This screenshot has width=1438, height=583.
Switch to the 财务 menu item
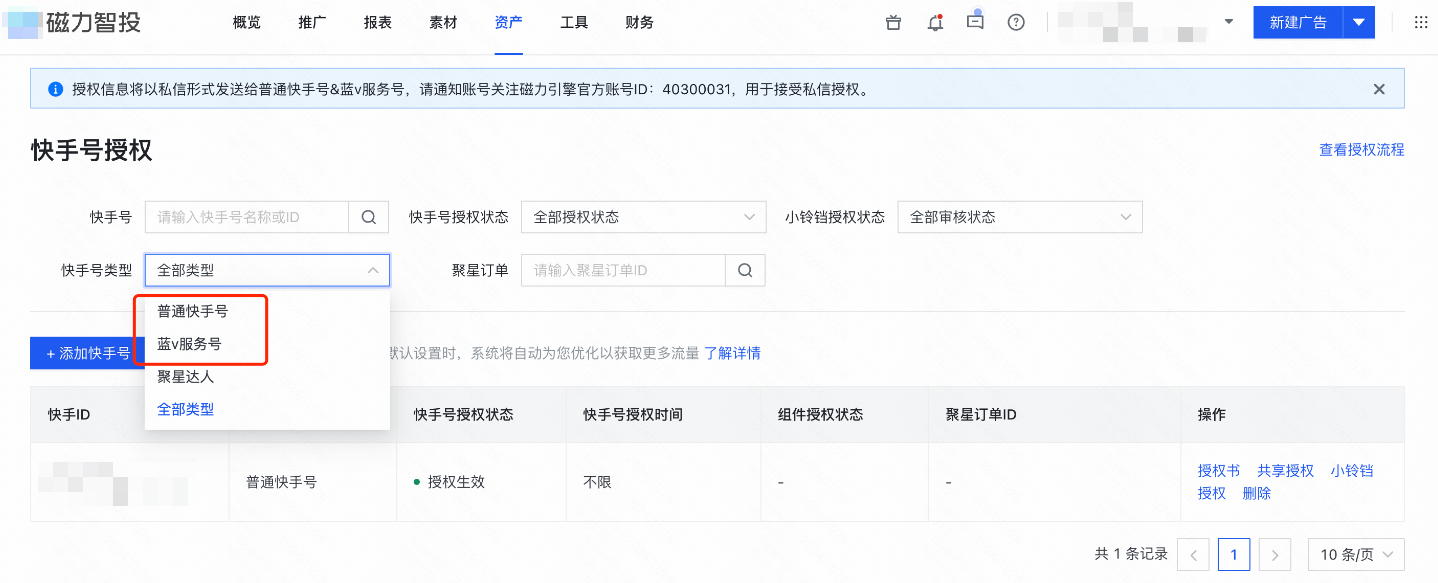[639, 22]
